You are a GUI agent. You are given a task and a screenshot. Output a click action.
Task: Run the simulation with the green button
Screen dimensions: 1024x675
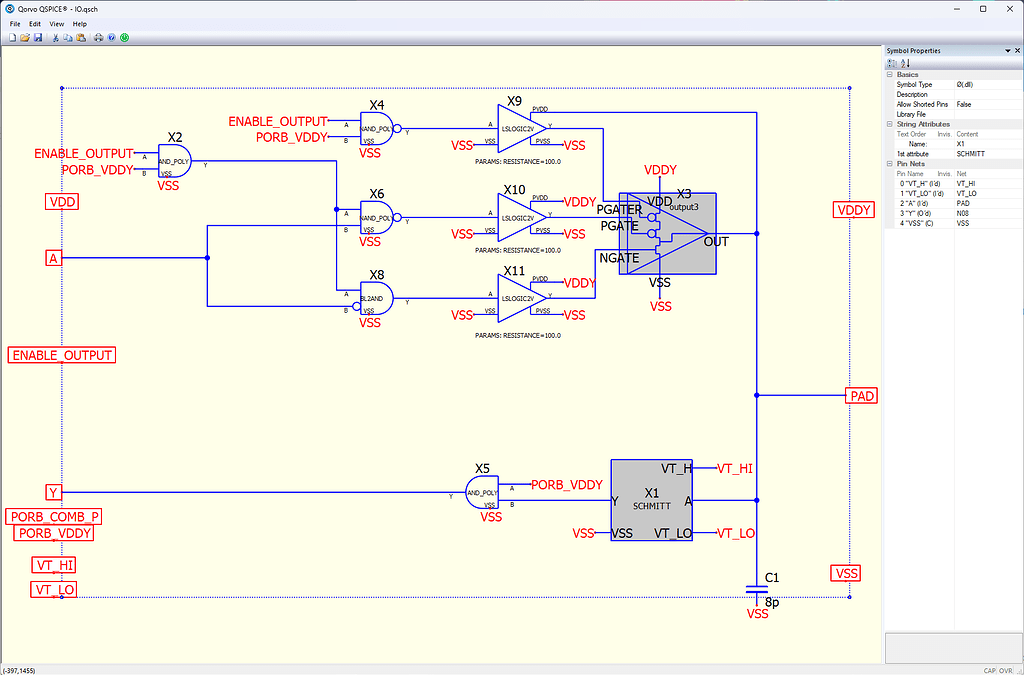[125, 37]
